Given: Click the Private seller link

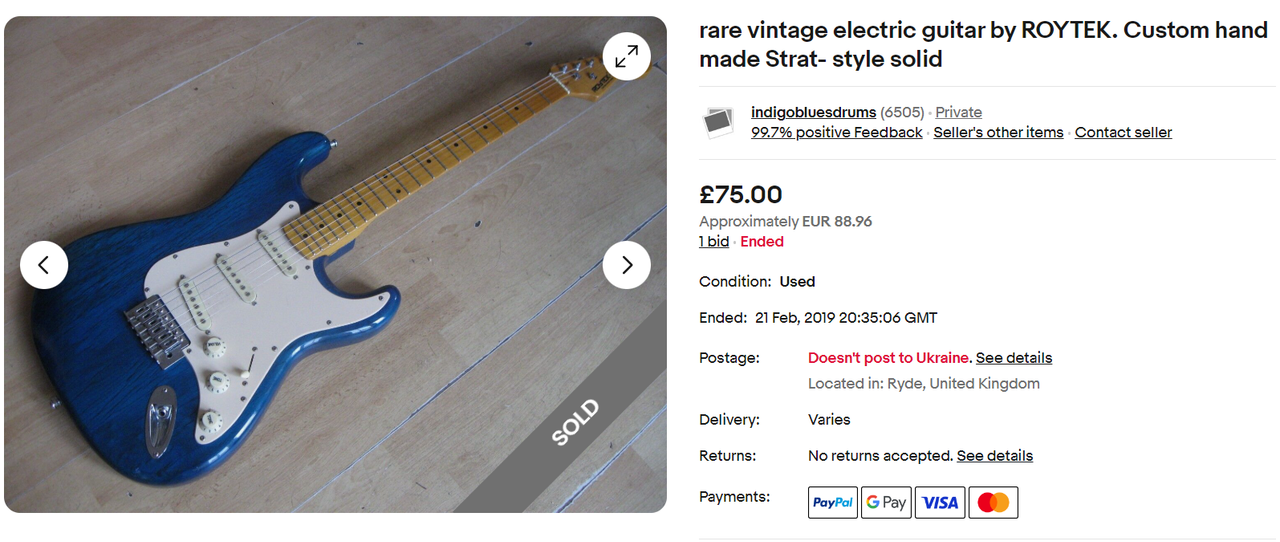Looking at the screenshot, I should (958, 112).
